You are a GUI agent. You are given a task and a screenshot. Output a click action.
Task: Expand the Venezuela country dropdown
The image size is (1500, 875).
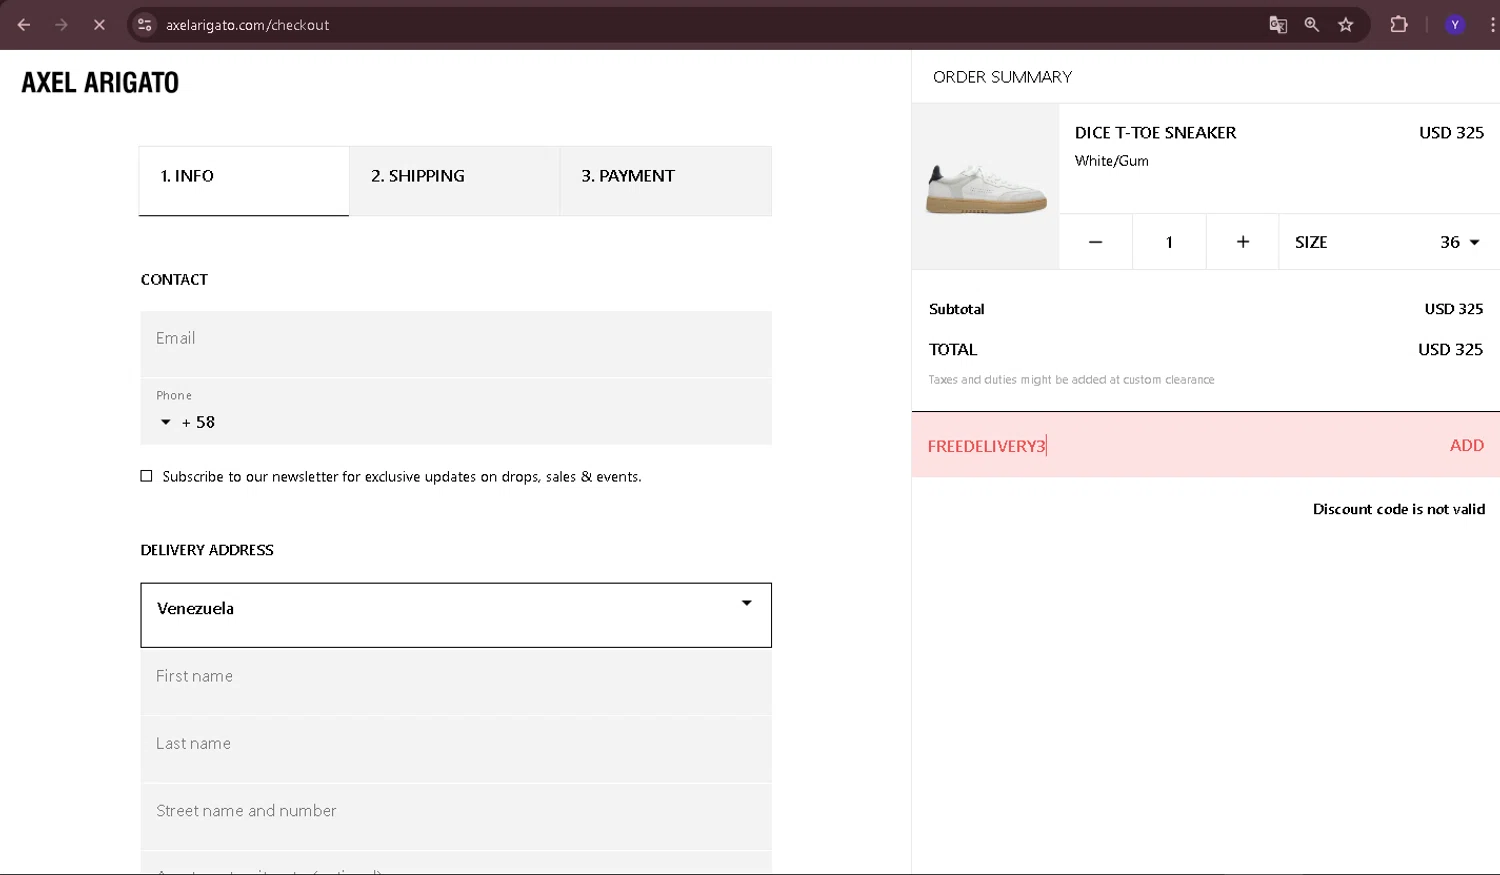pyautogui.click(x=746, y=604)
